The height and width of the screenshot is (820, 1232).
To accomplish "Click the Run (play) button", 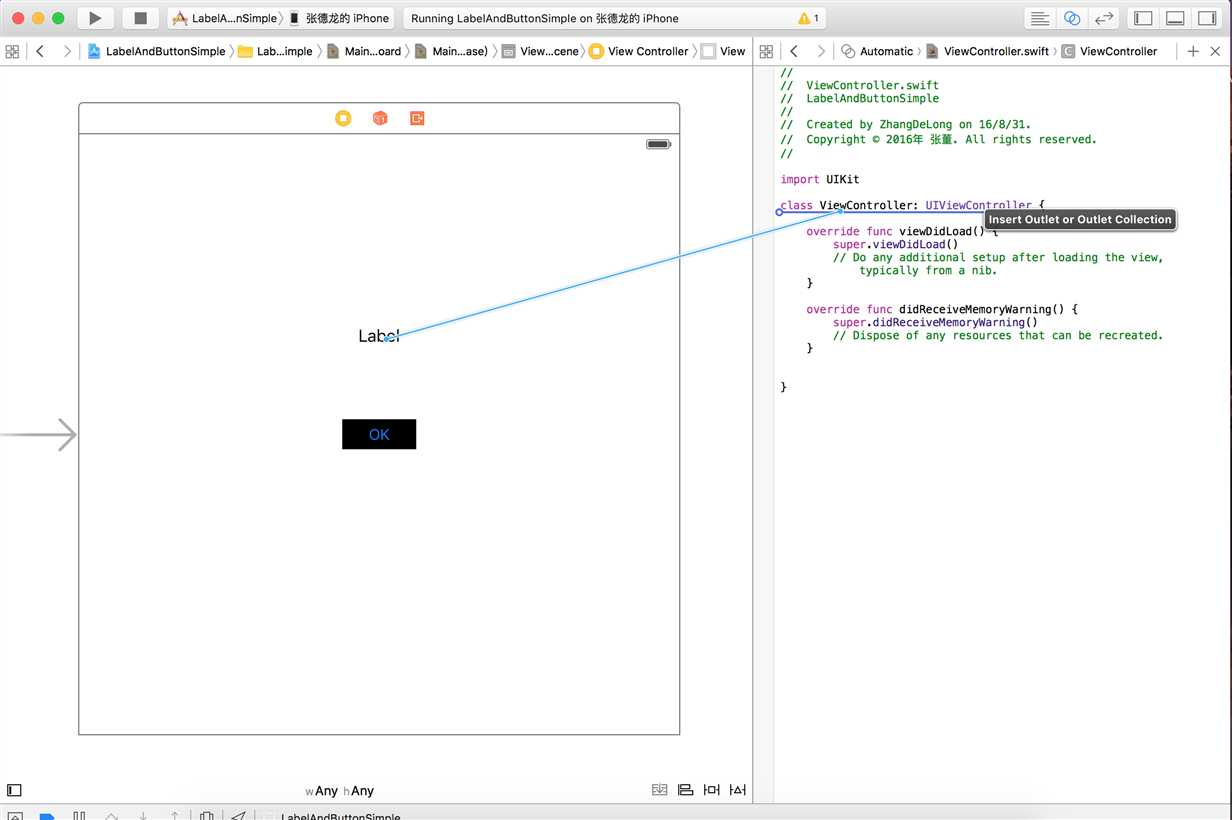I will [x=95, y=18].
